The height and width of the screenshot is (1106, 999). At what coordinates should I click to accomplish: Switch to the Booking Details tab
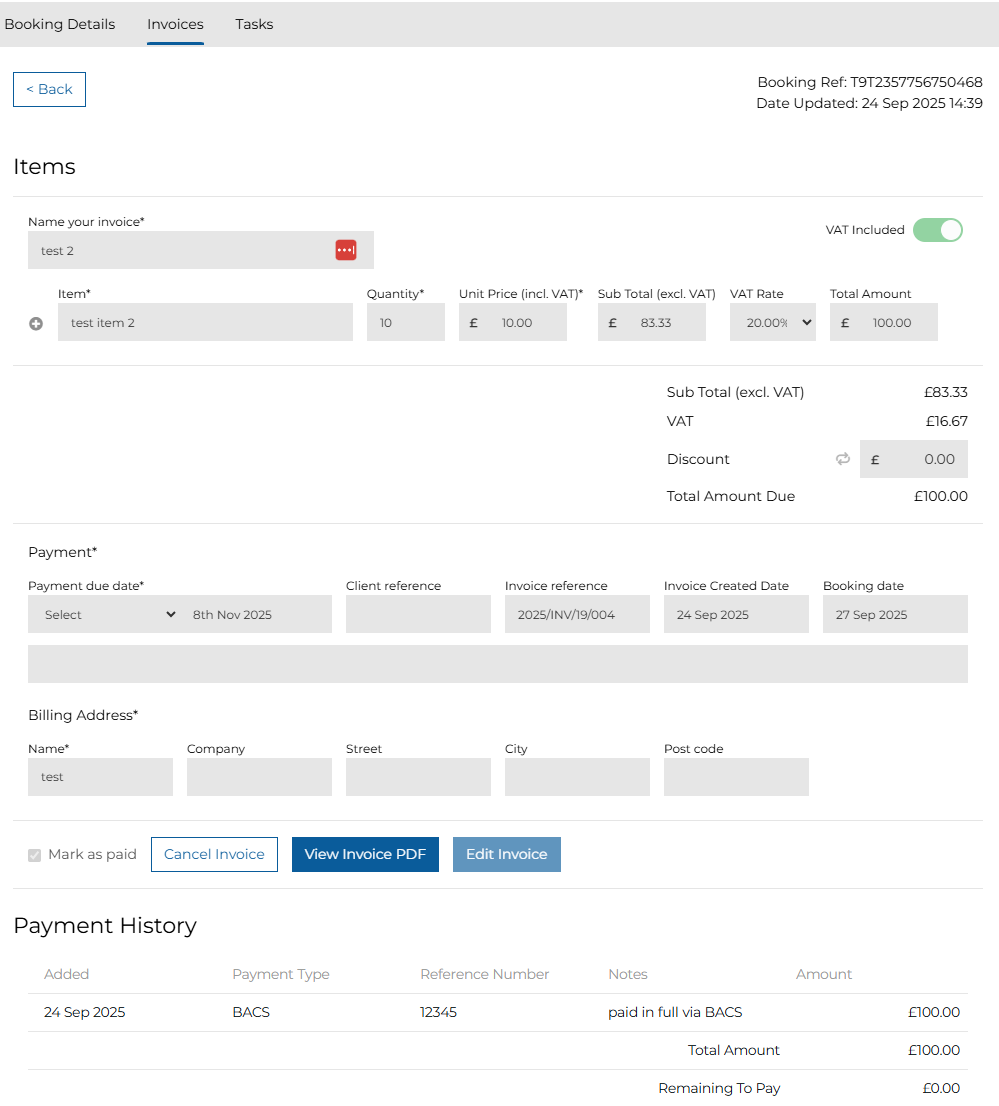(60, 24)
